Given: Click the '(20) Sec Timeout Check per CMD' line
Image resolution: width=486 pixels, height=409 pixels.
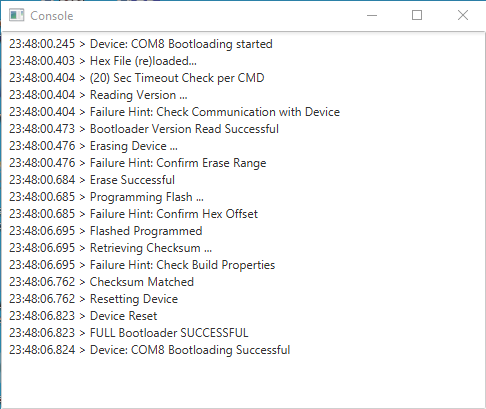Looking at the screenshot, I should [x=137, y=78].
